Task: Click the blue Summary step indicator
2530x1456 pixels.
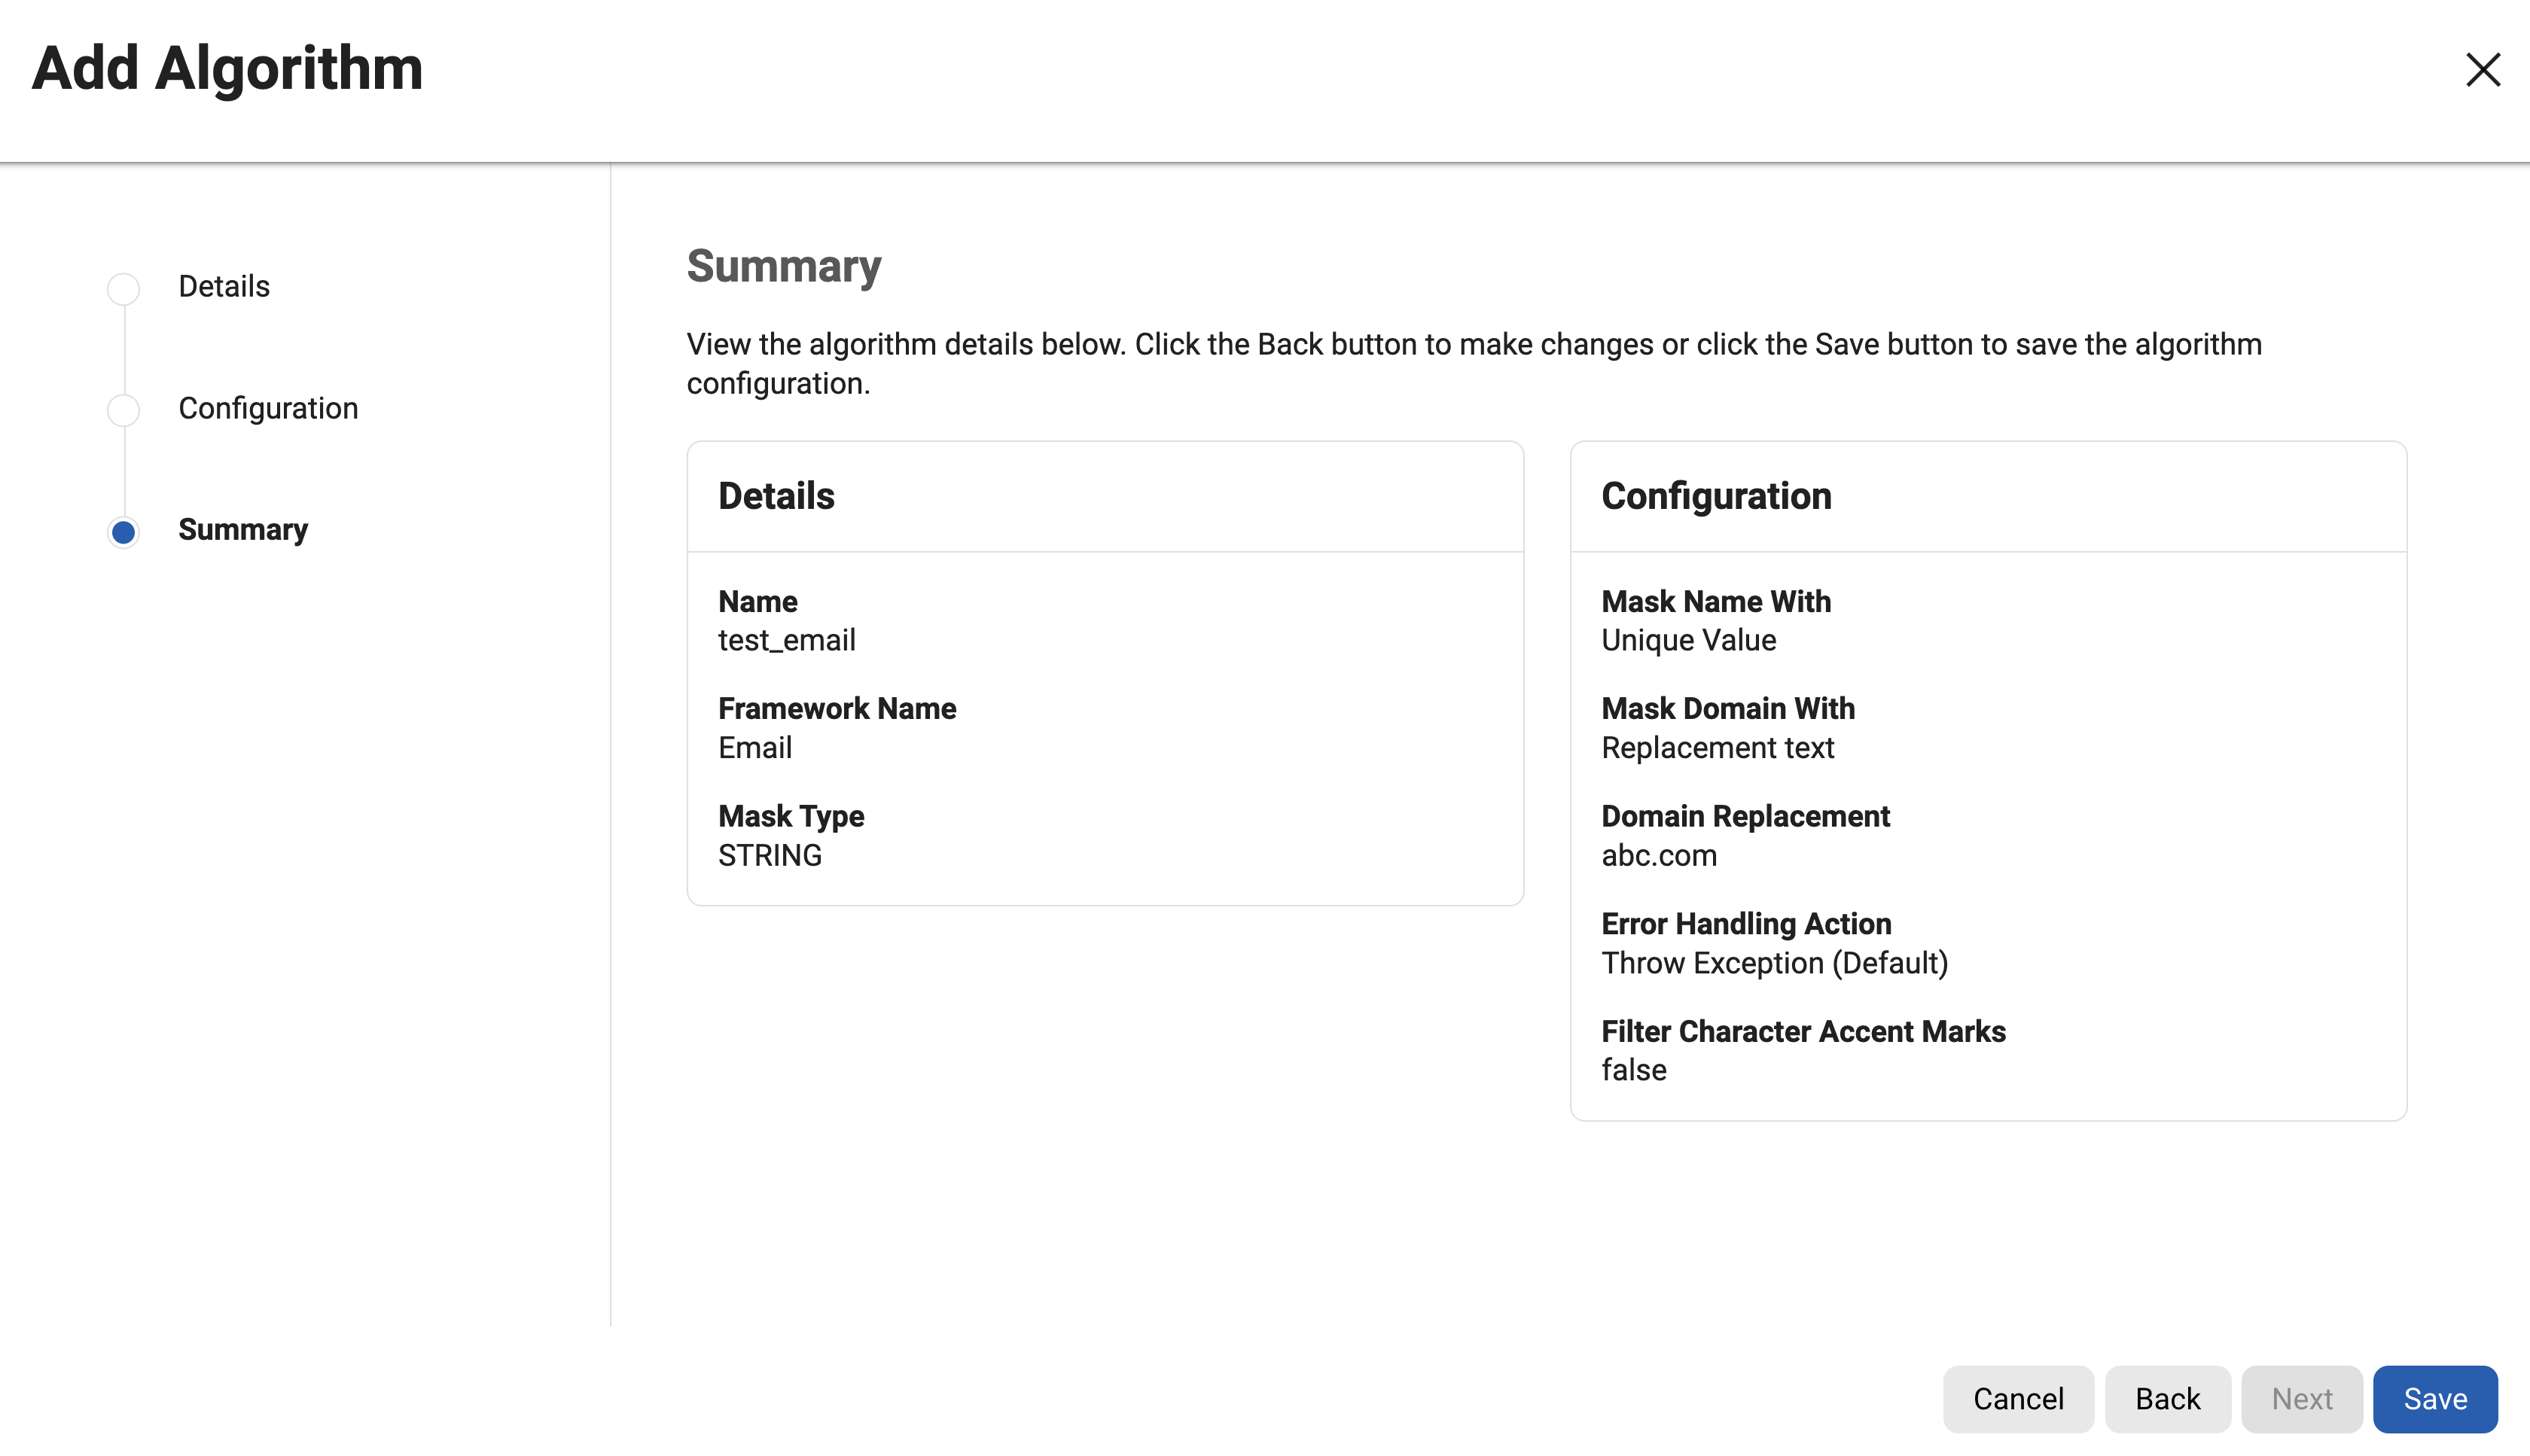Action: point(123,532)
